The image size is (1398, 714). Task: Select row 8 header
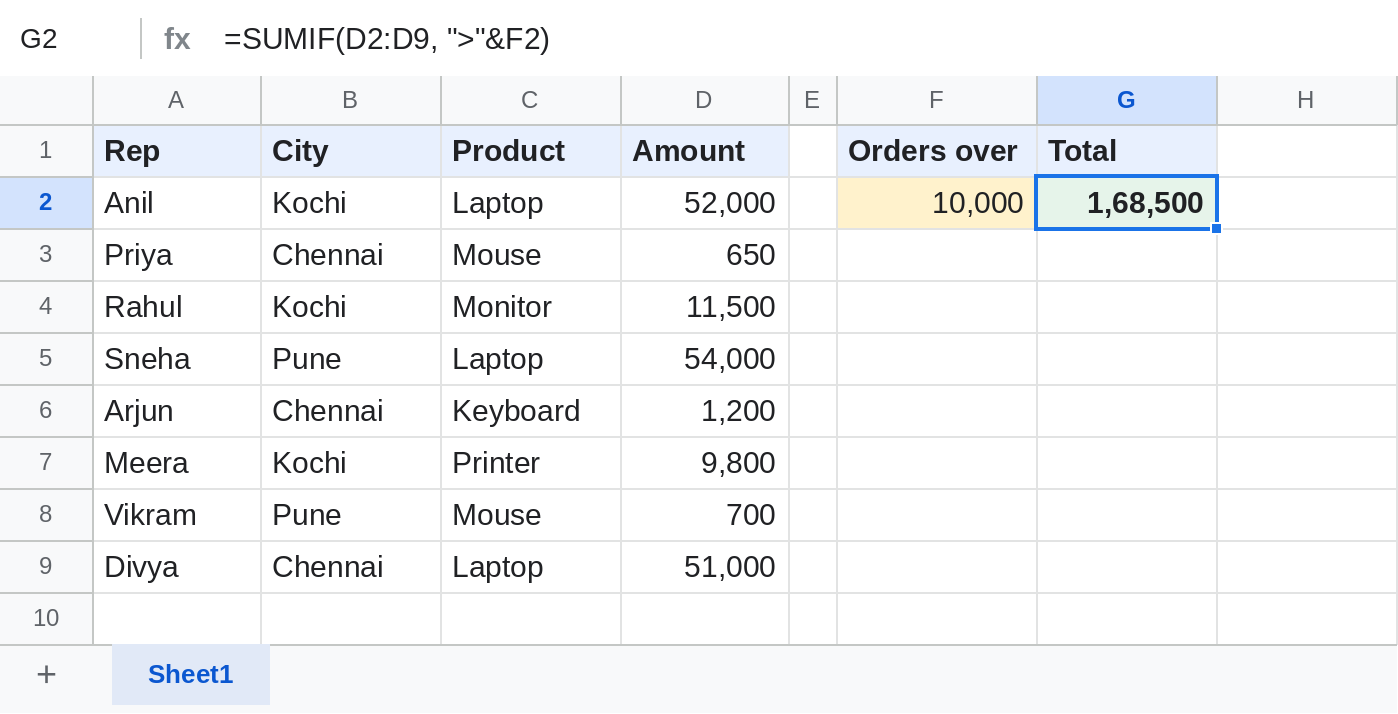click(46, 515)
